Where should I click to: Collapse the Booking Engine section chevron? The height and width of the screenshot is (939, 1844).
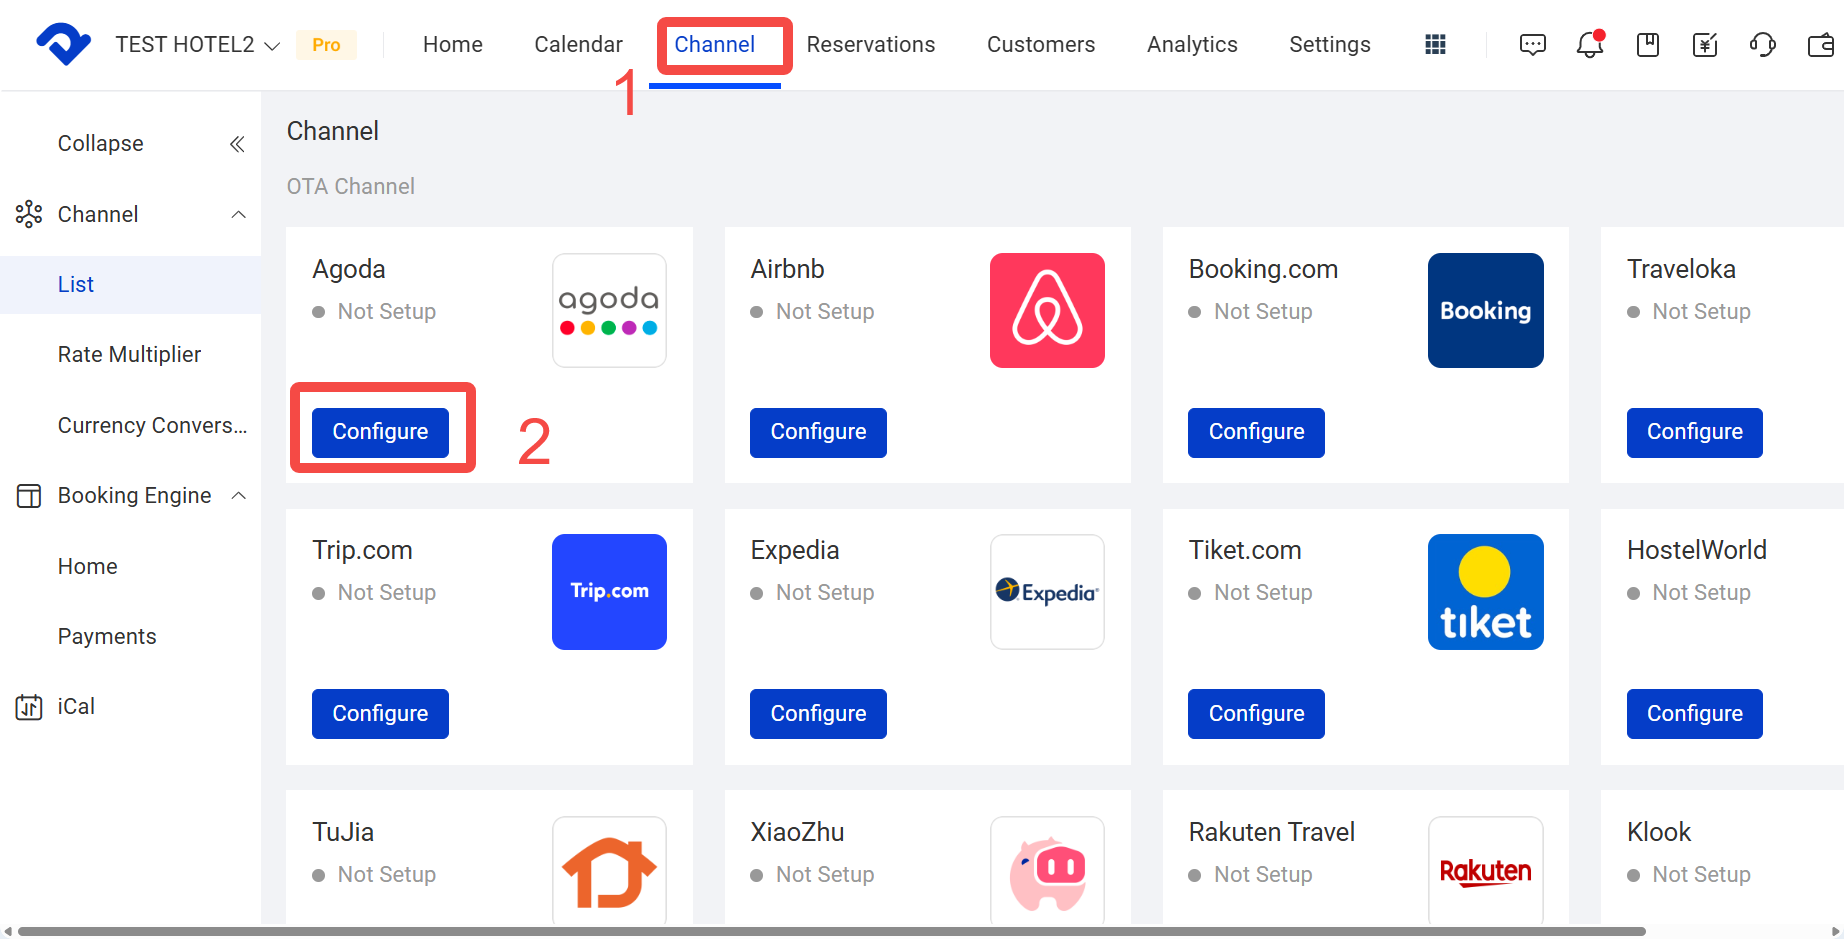click(x=238, y=496)
